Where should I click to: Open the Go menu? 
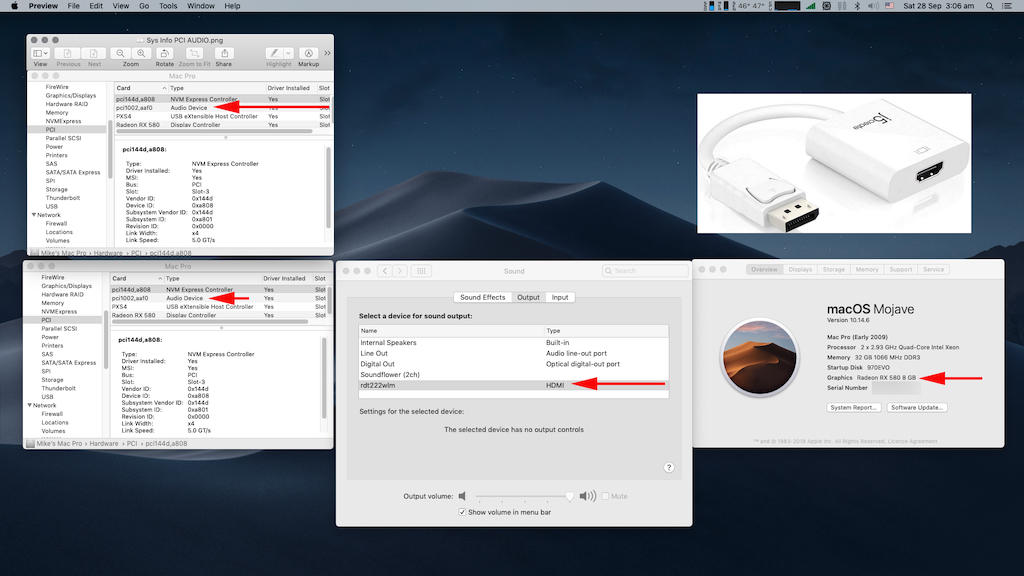coord(144,6)
